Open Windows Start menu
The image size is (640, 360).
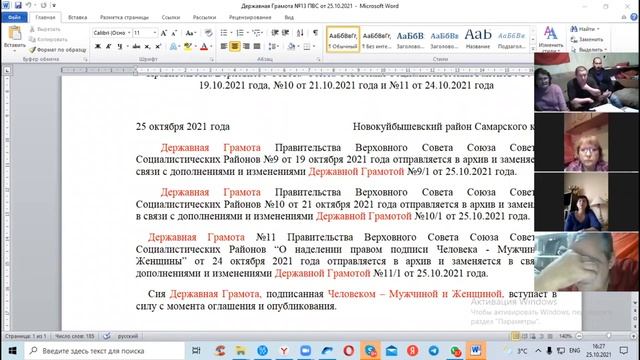pos(12,351)
